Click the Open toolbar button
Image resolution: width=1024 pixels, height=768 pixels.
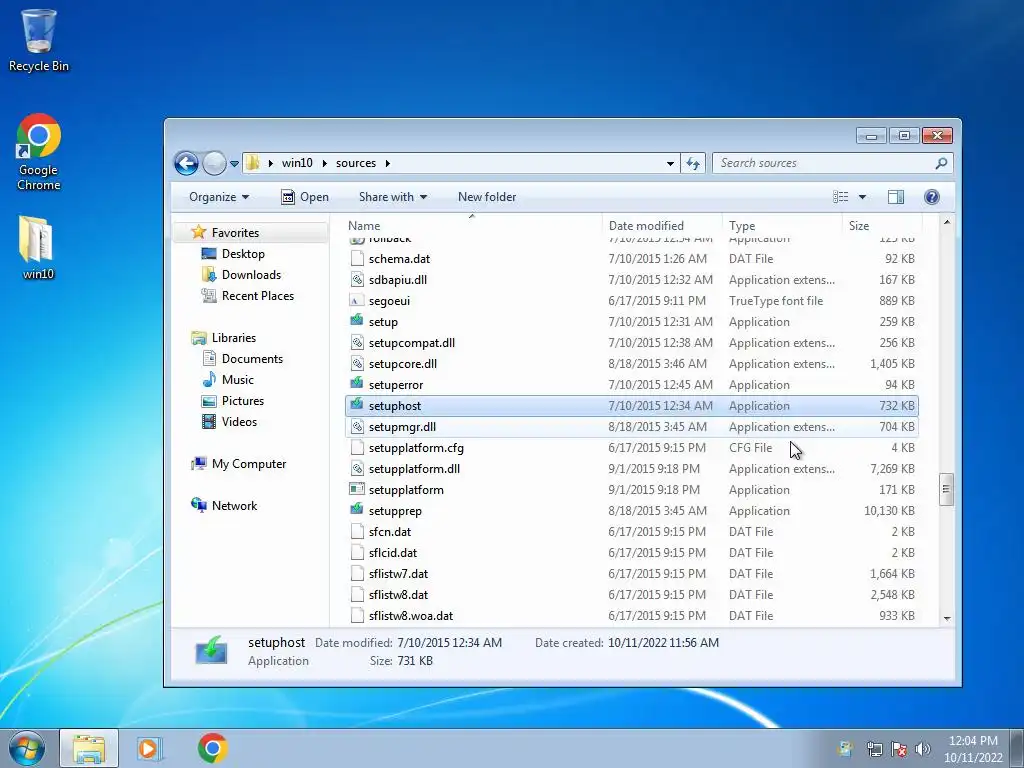click(305, 197)
